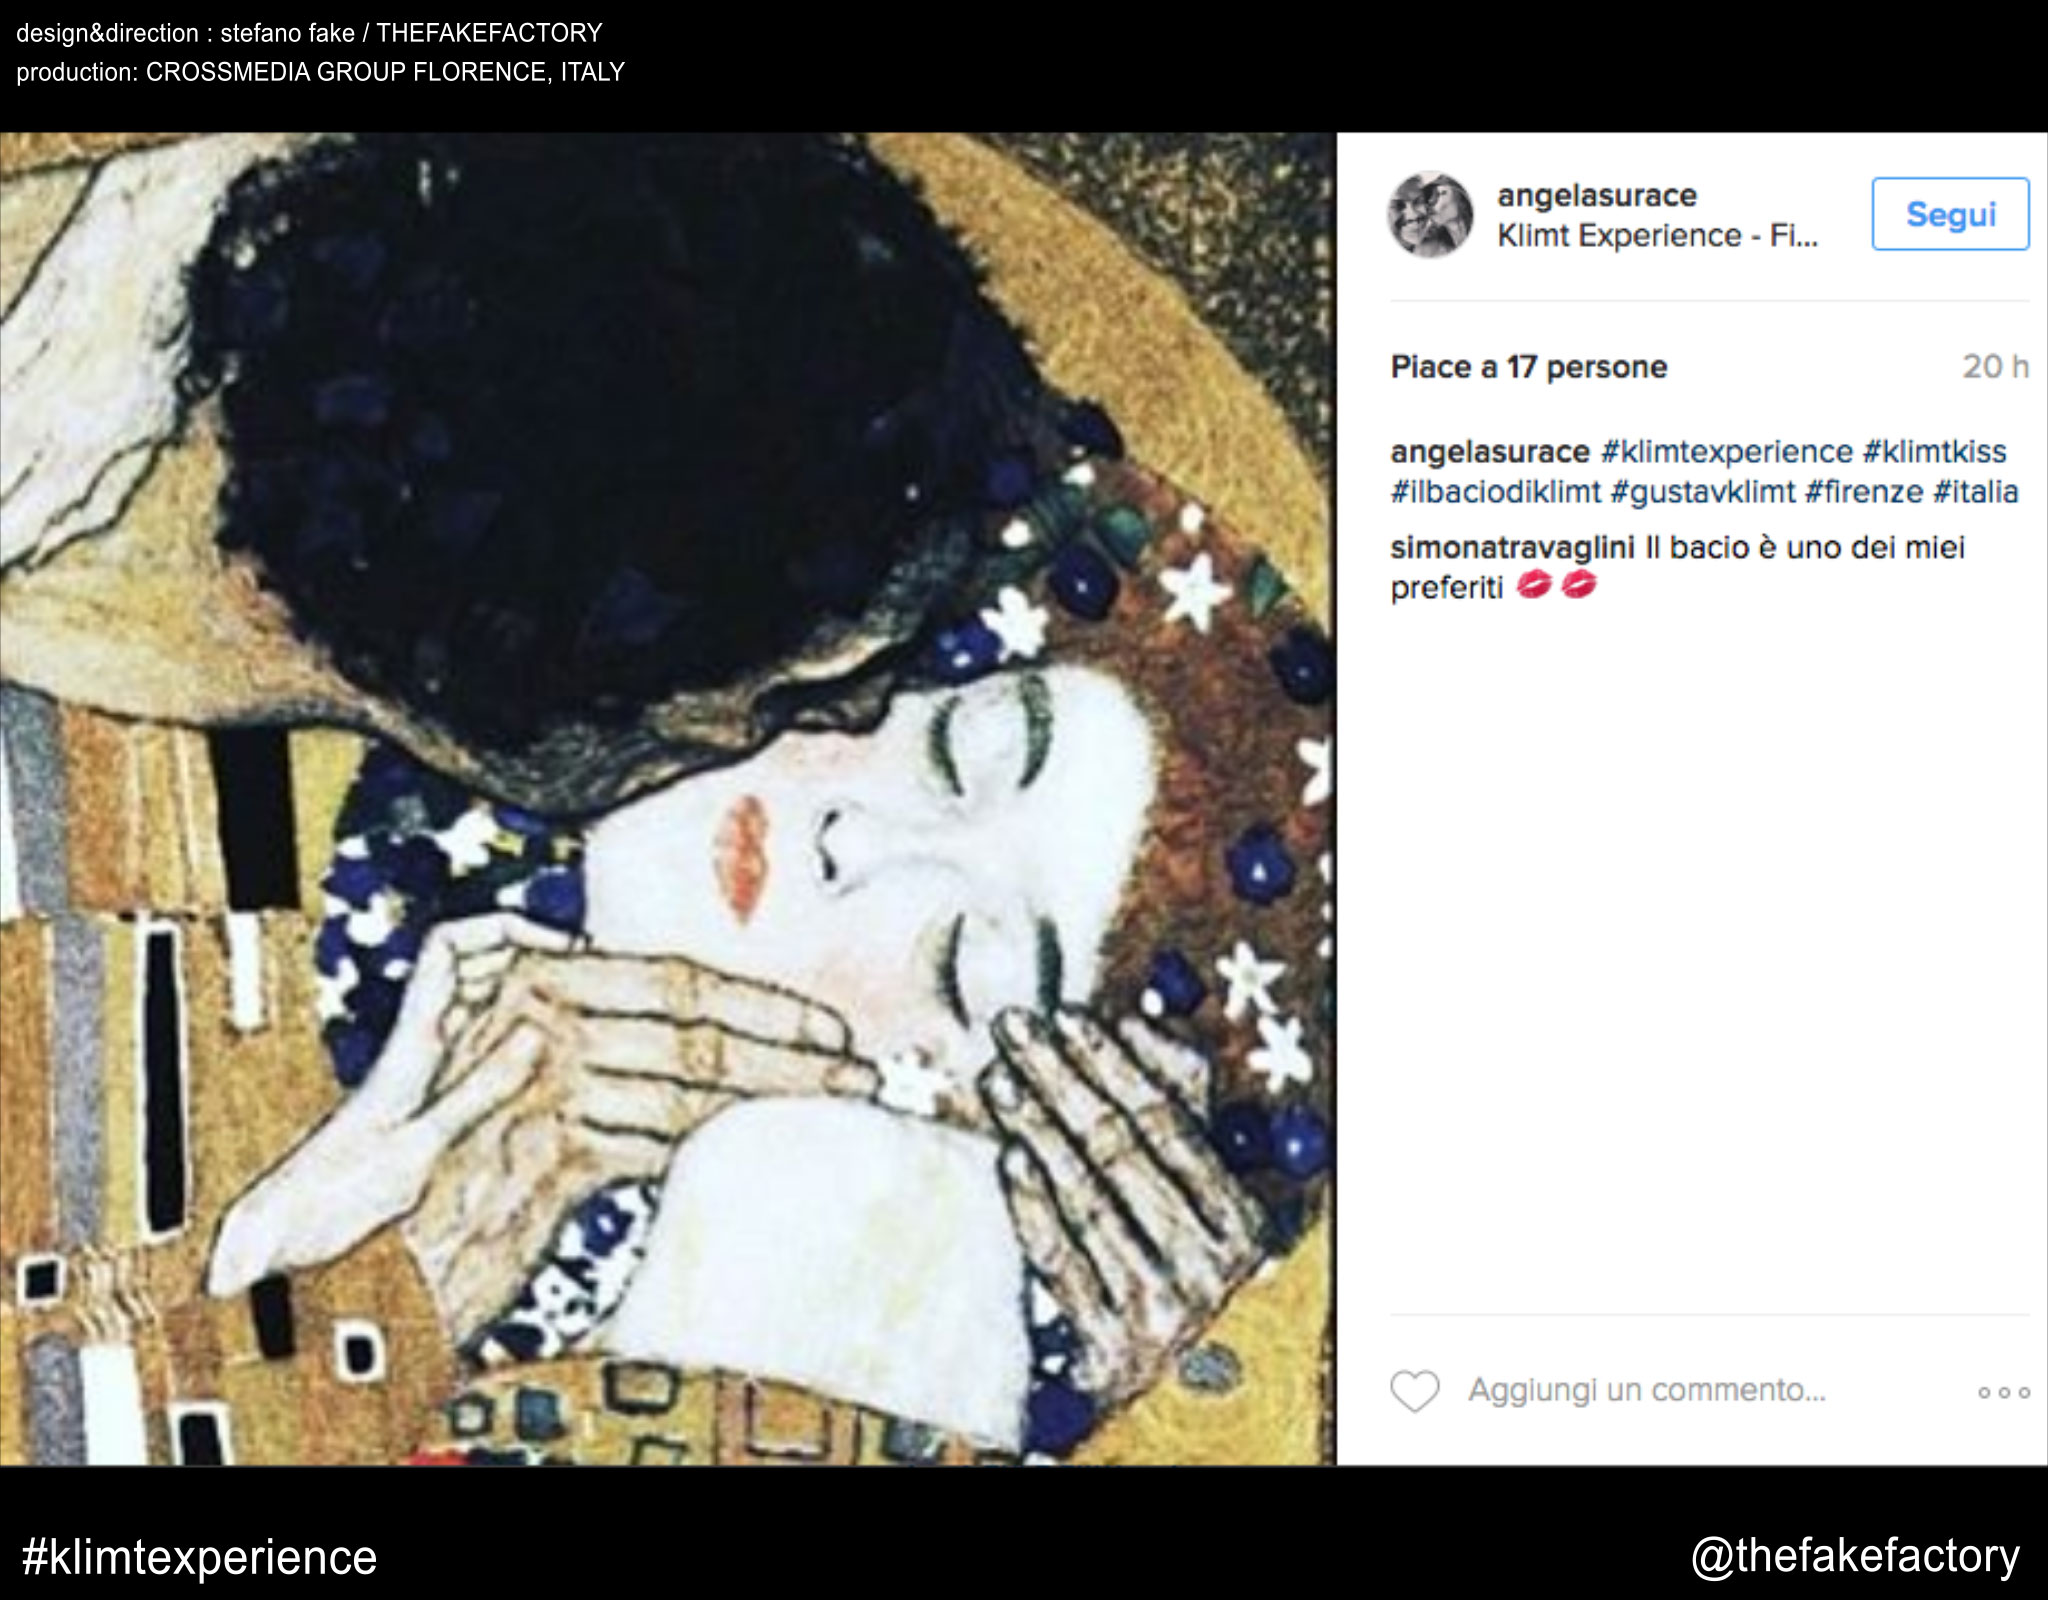This screenshot has height=1600, width=2048.
Task: Open the #klimtkiss hashtag
Action: click(1934, 452)
